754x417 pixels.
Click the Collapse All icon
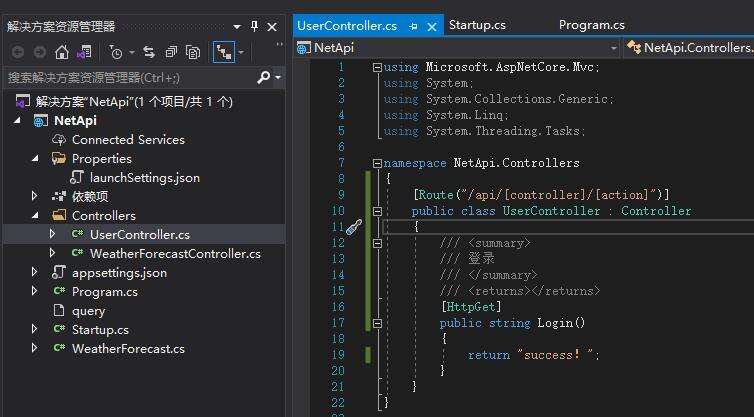click(171, 52)
